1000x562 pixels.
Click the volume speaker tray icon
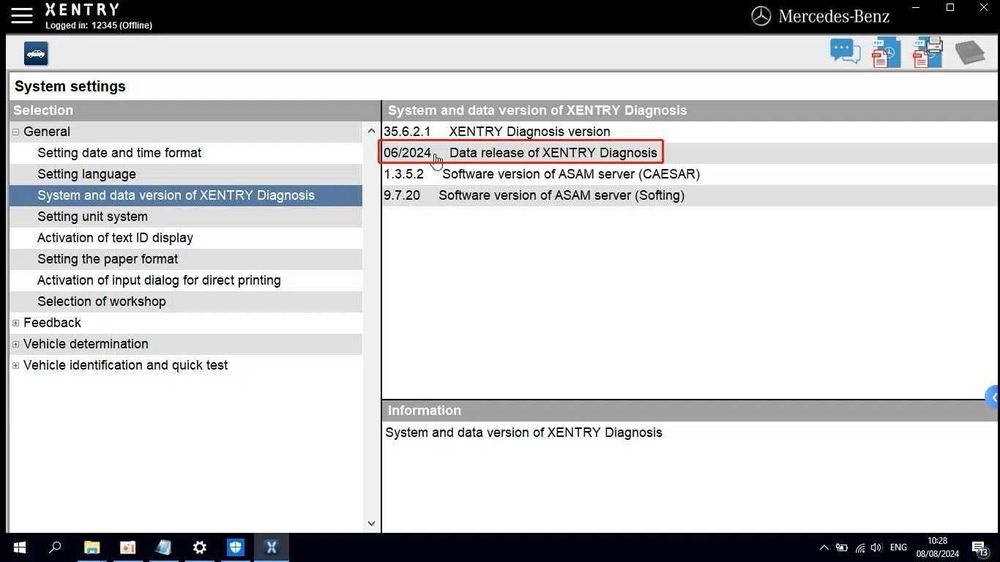[x=876, y=548]
